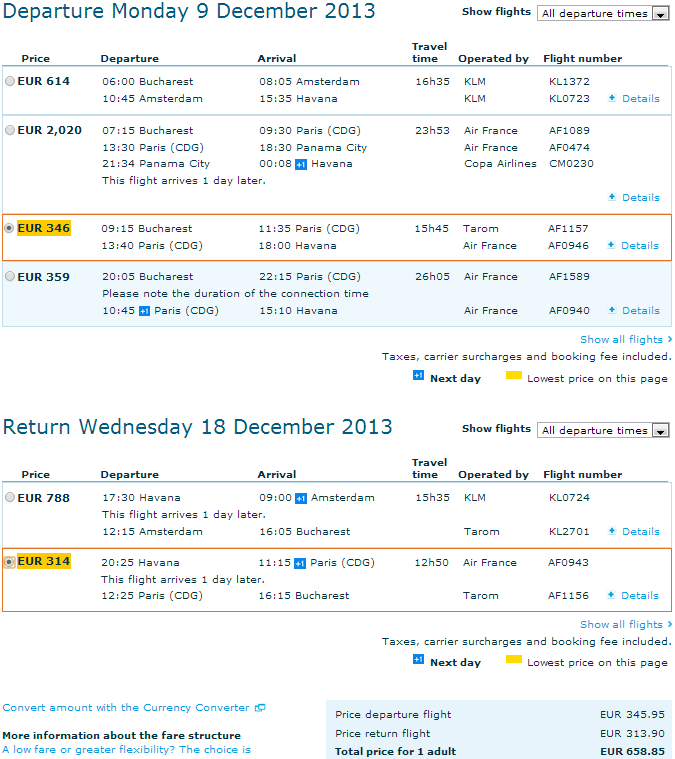Select the EUR 788 return flight
Image resolution: width=675 pixels, height=759 pixels.
[10, 497]
